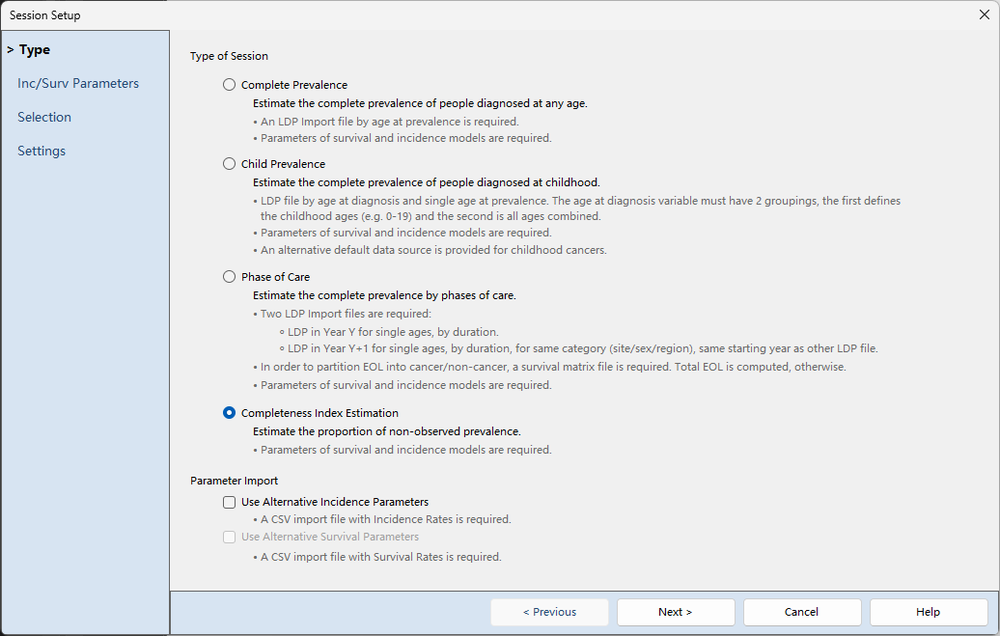Click the Next > button

[x=675, y=612]
